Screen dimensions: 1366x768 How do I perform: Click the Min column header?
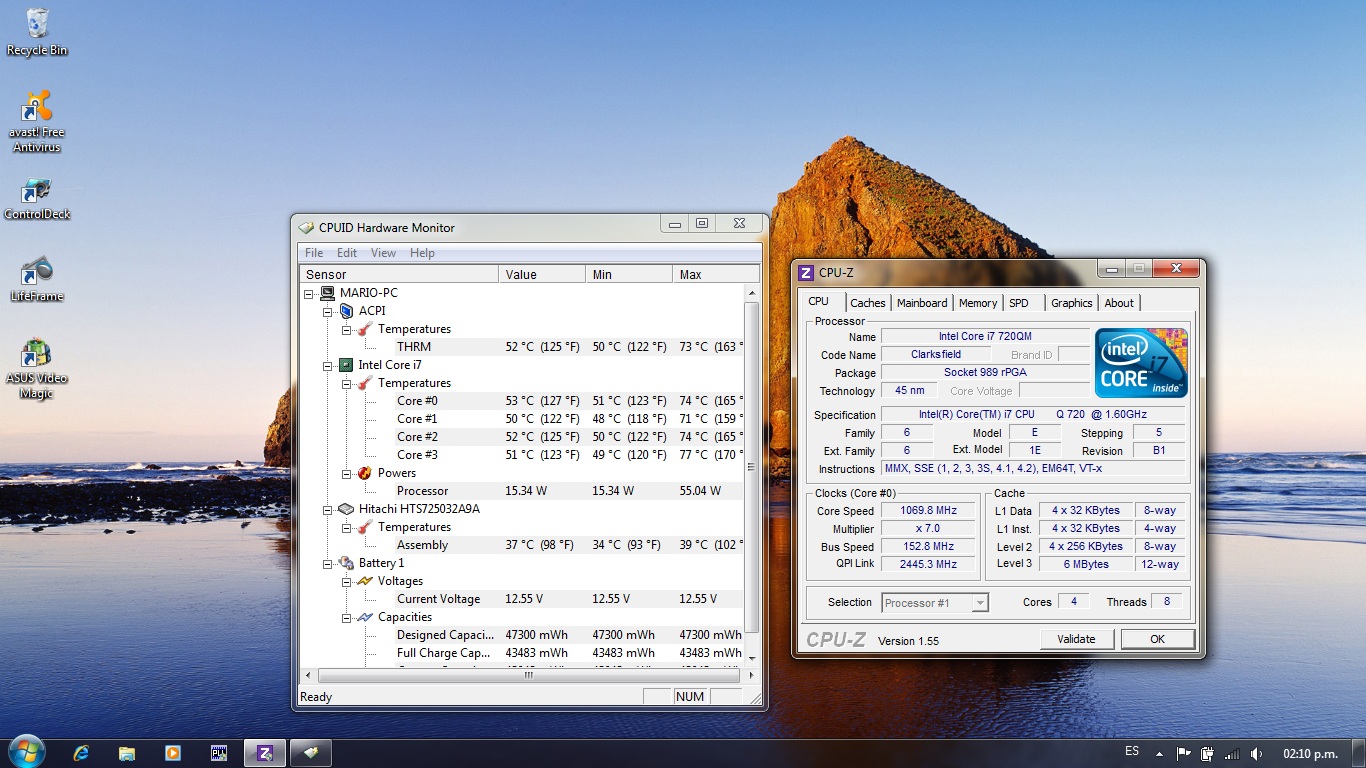click(x=629, y=274)
